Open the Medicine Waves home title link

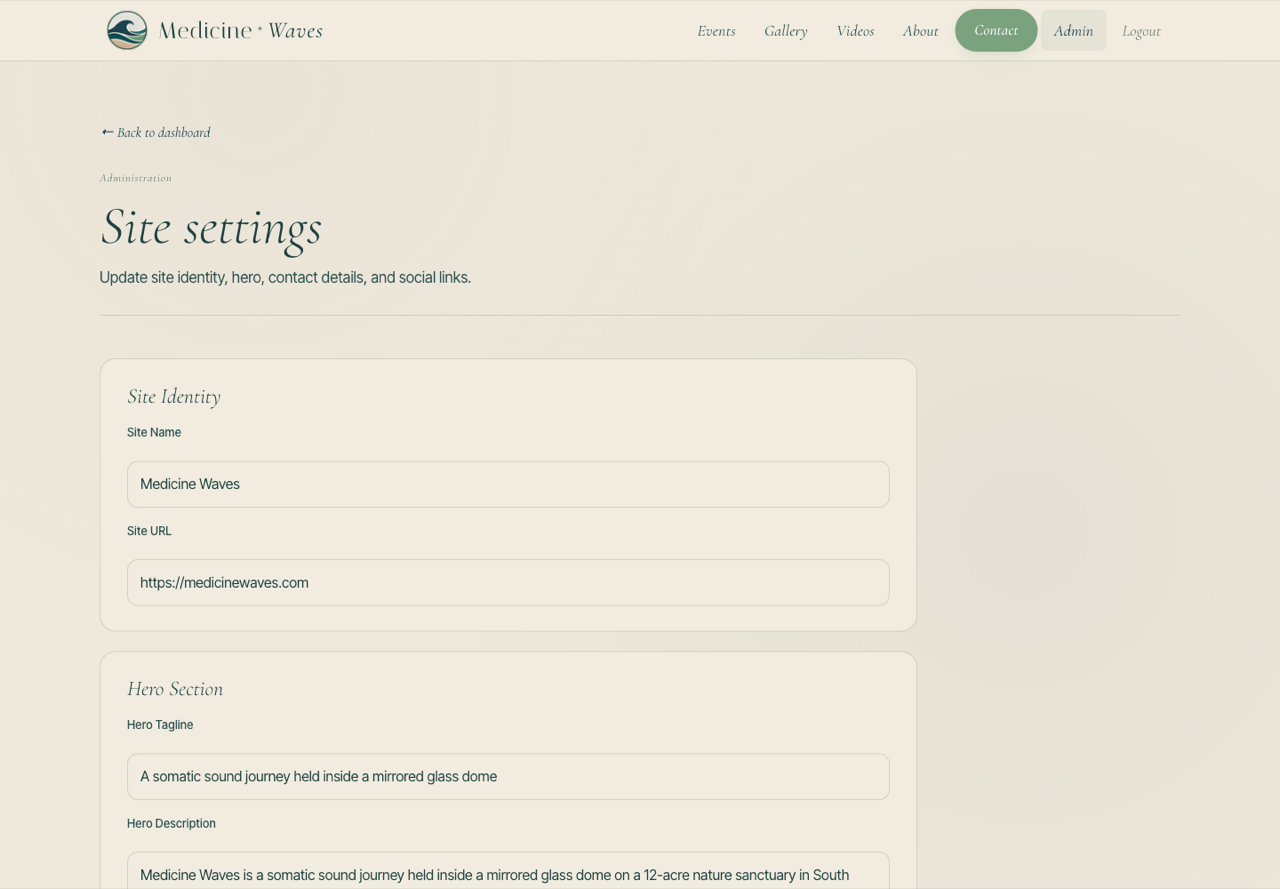[x=240, y=31]
